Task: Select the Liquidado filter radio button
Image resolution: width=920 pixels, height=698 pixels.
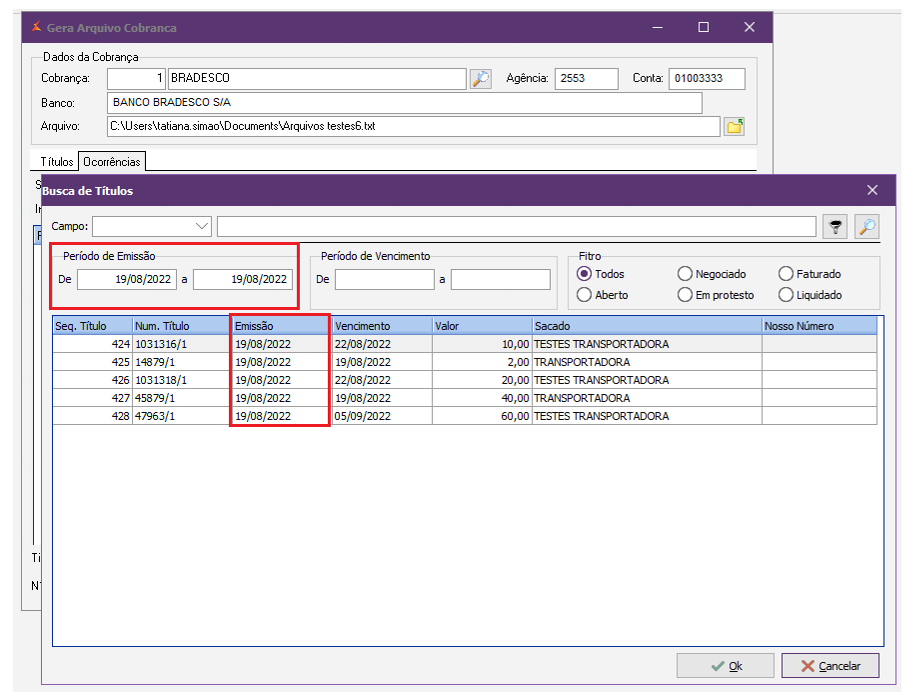Action: pyautogui.click(x=786, y=295)
